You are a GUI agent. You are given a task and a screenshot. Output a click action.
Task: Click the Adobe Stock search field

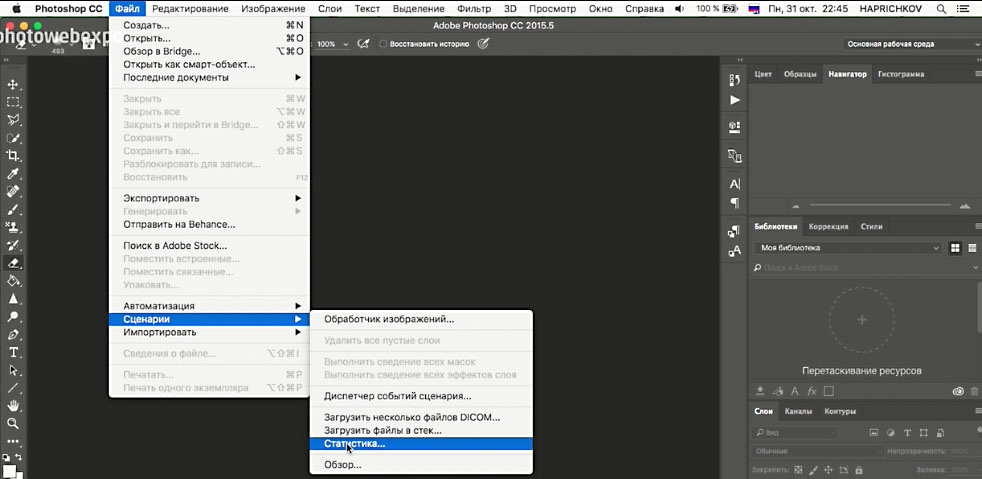[x=859, y=267]
